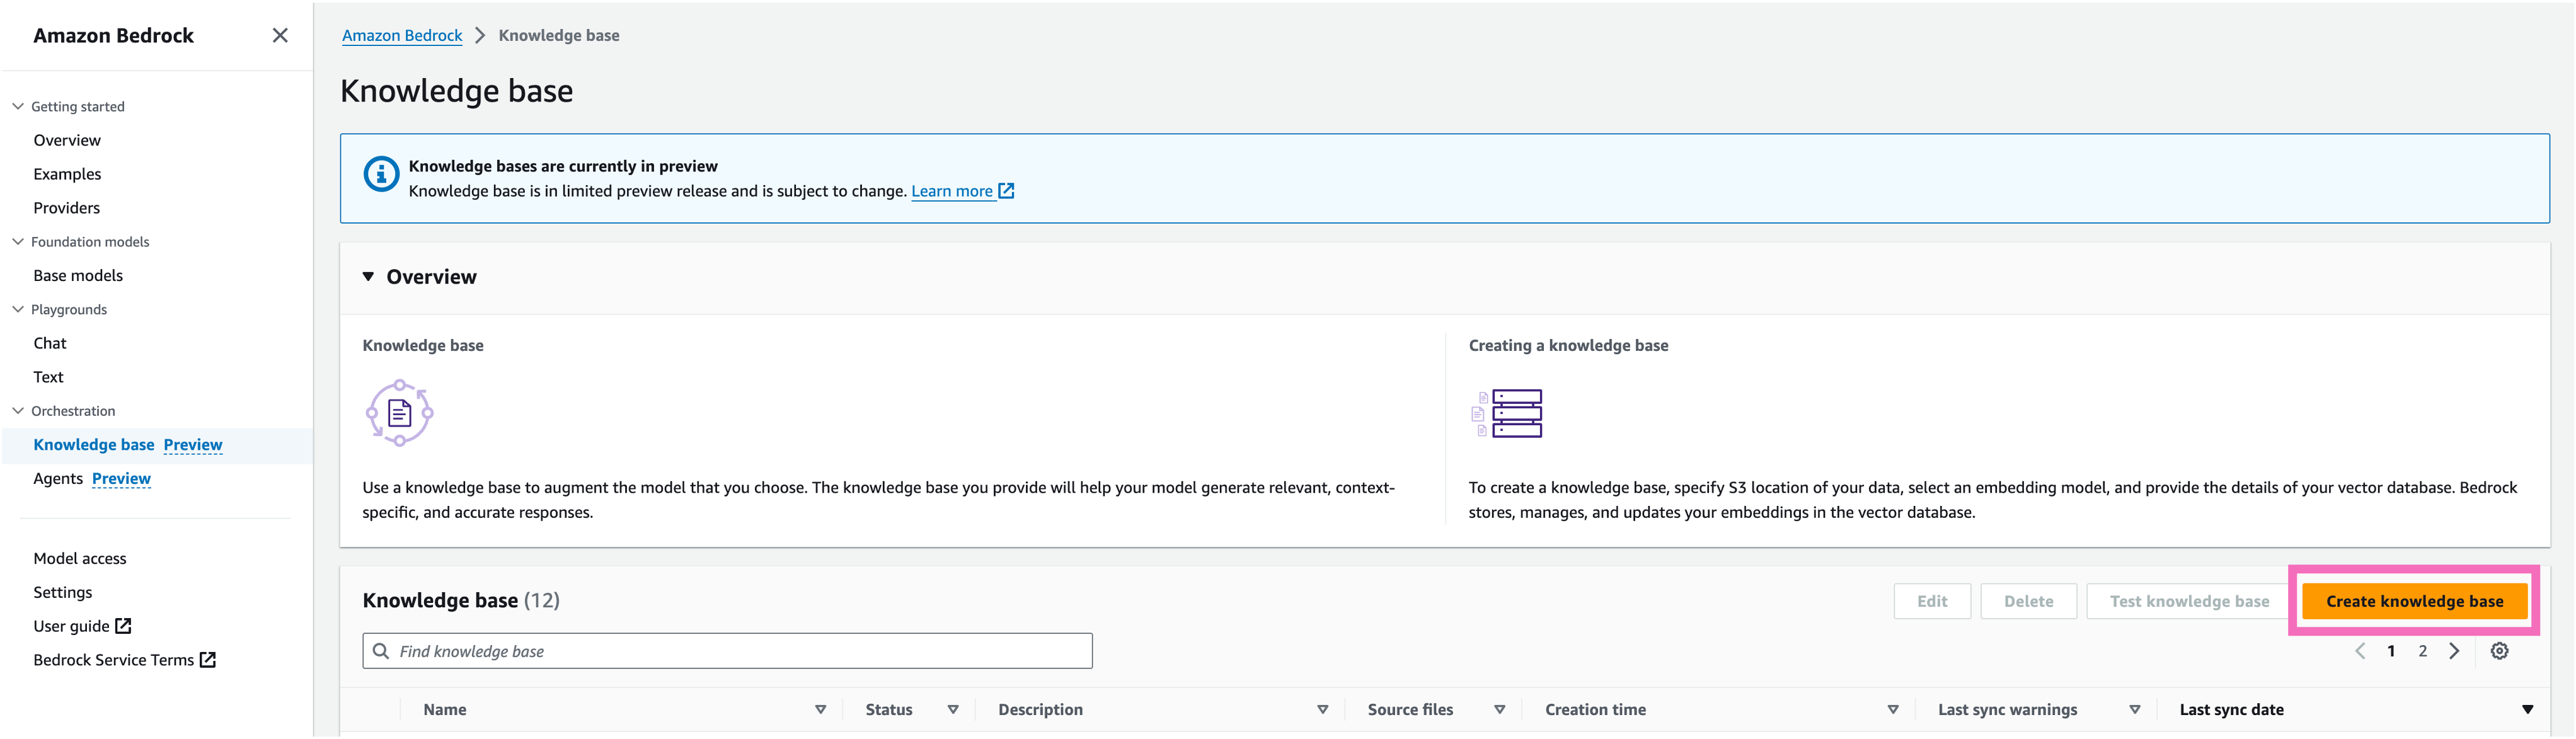Open table preferences gear icon

tap(2499, 651)
